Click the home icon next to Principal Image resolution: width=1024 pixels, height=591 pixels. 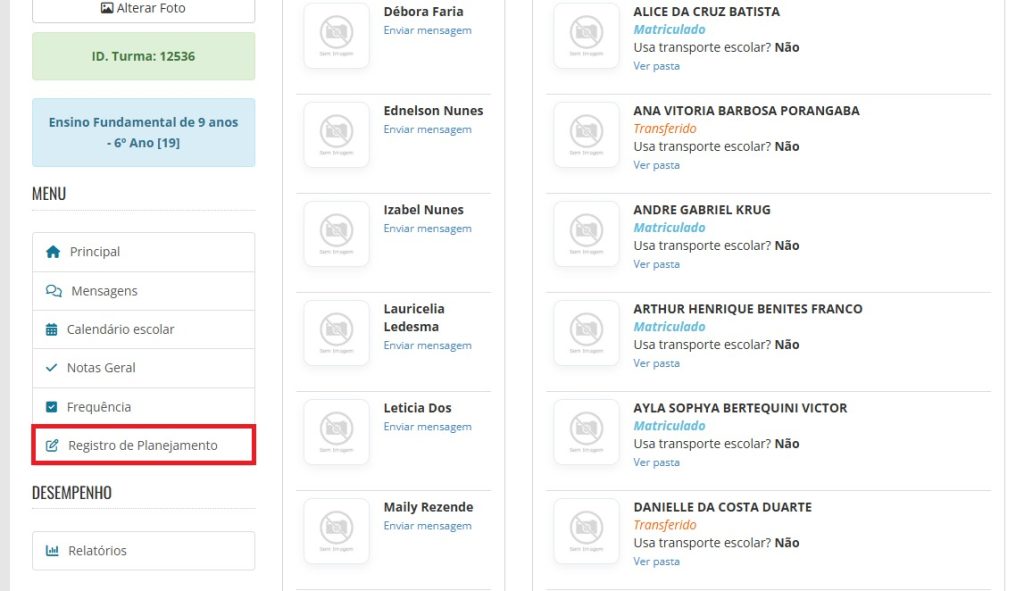coord(53,251)
